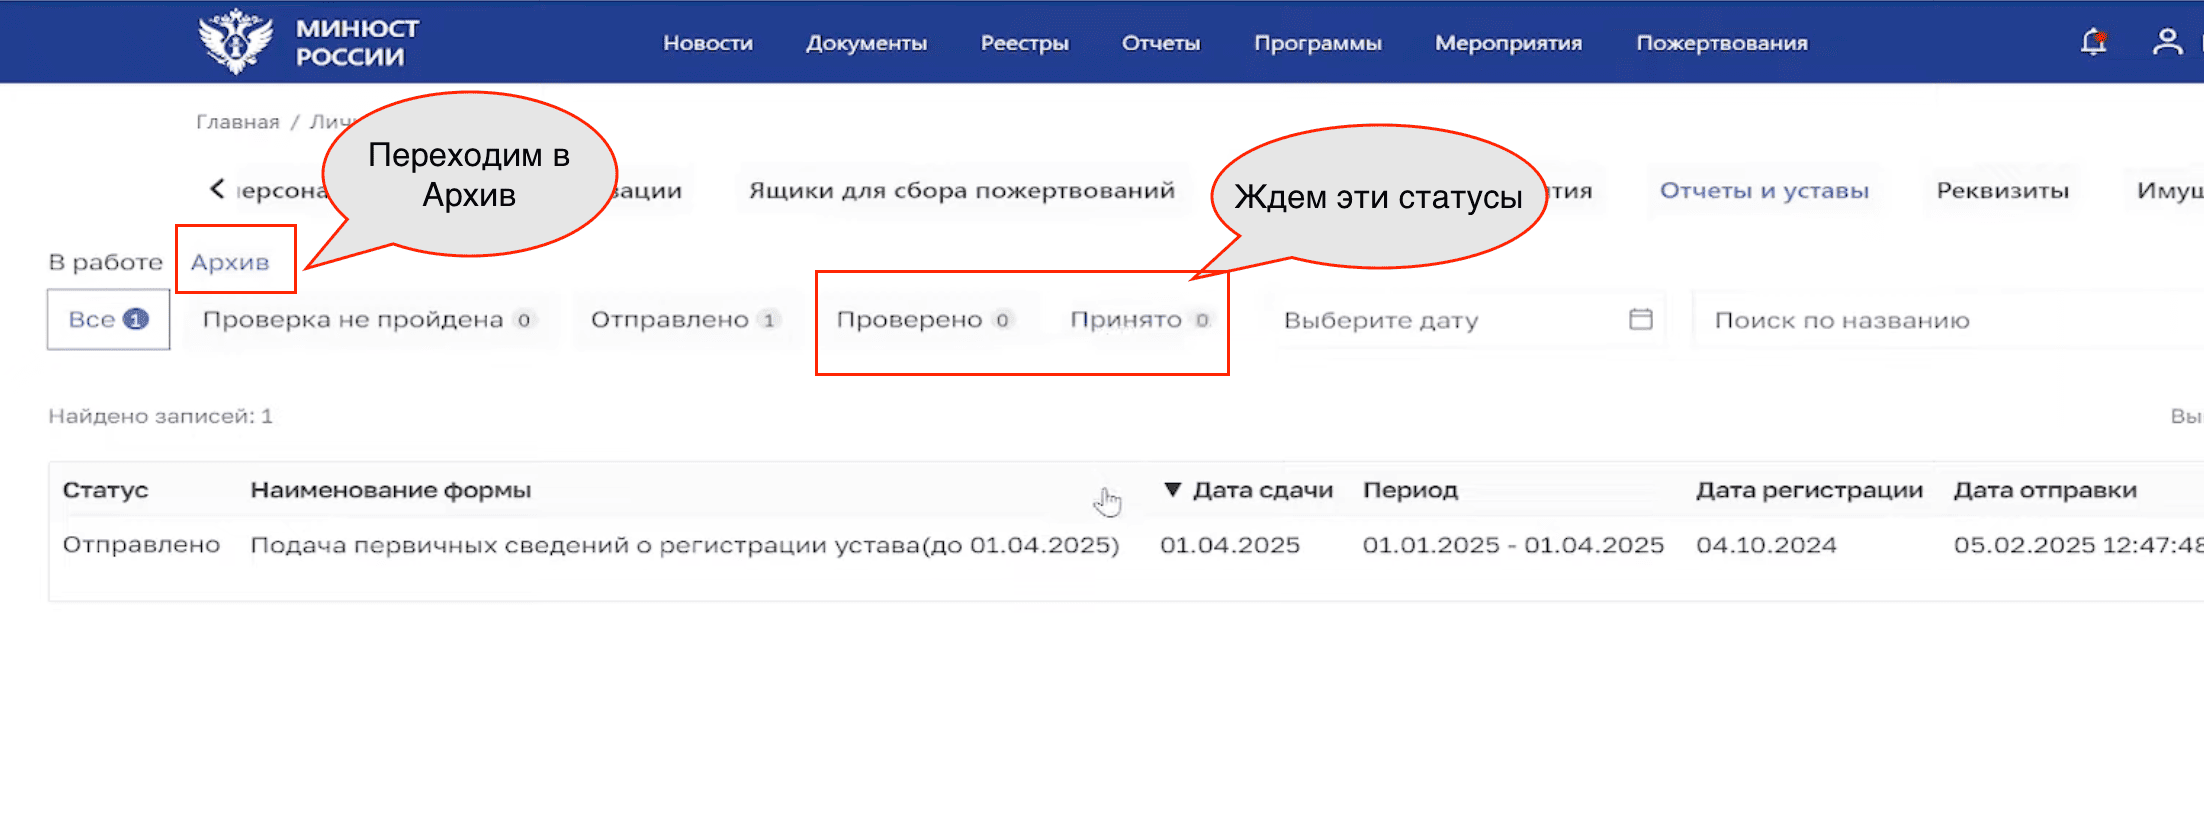
Task: Open the user profile icon
Action: [2167, 42]
